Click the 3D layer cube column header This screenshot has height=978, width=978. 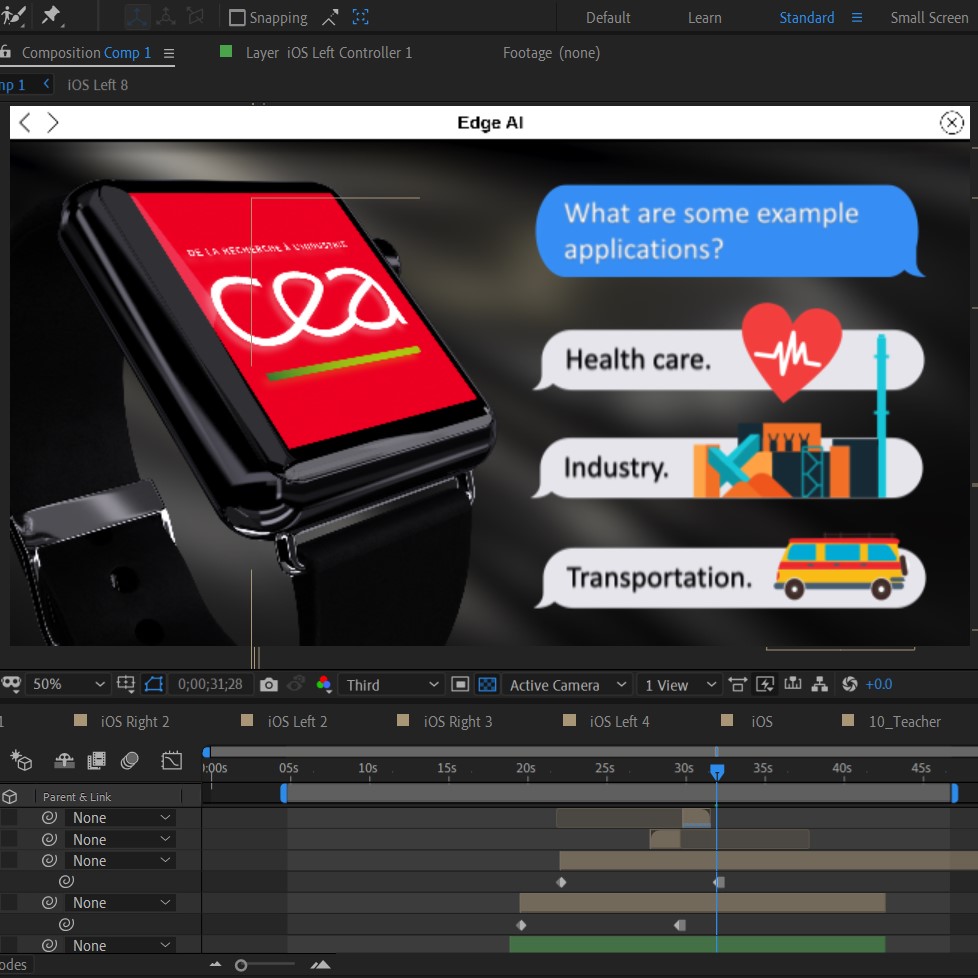(x=10, y=796)
